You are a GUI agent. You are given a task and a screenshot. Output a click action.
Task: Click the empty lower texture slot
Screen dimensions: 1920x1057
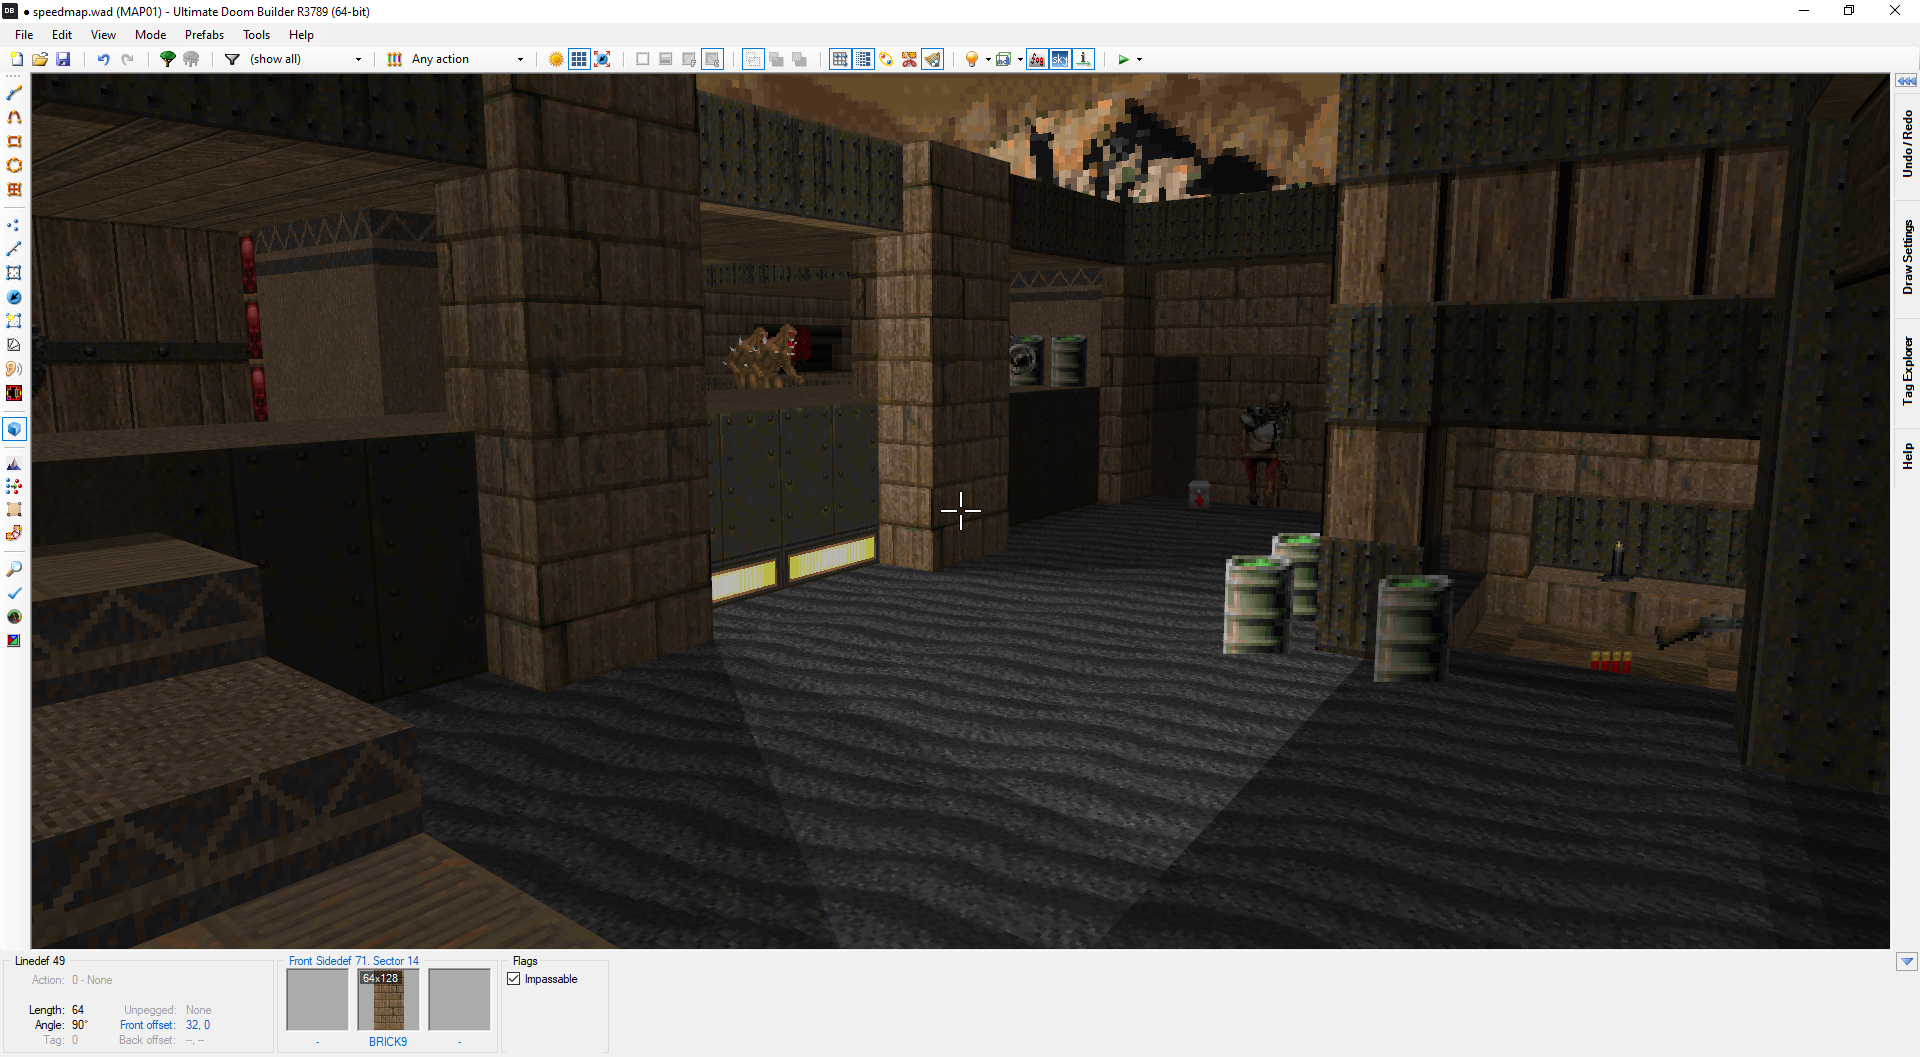[459, 999]
